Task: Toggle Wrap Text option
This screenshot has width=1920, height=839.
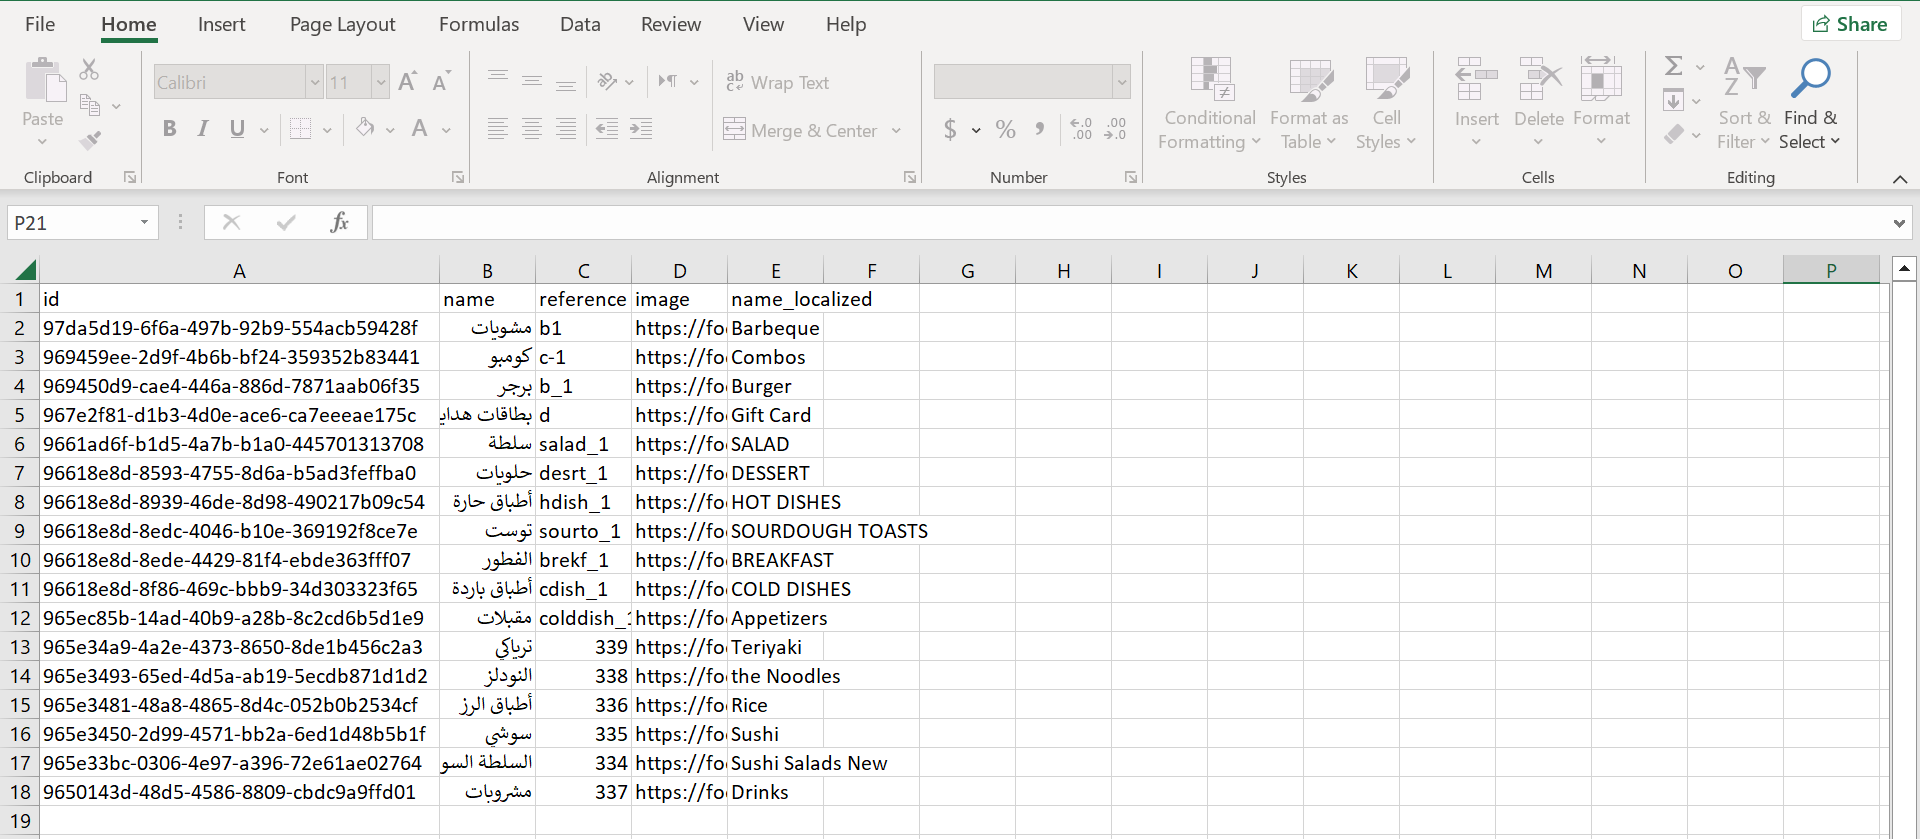Action: click(x=778, y=82)
